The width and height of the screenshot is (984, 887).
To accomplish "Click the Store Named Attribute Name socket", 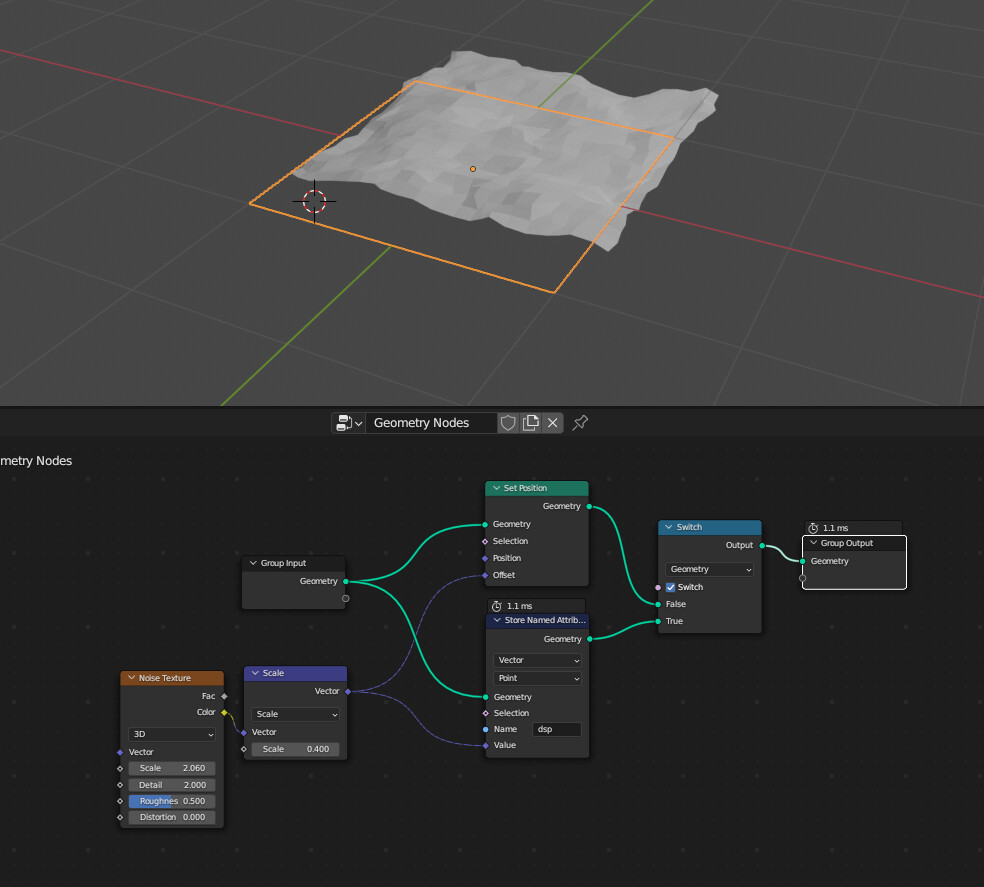I will pos(486,729).
